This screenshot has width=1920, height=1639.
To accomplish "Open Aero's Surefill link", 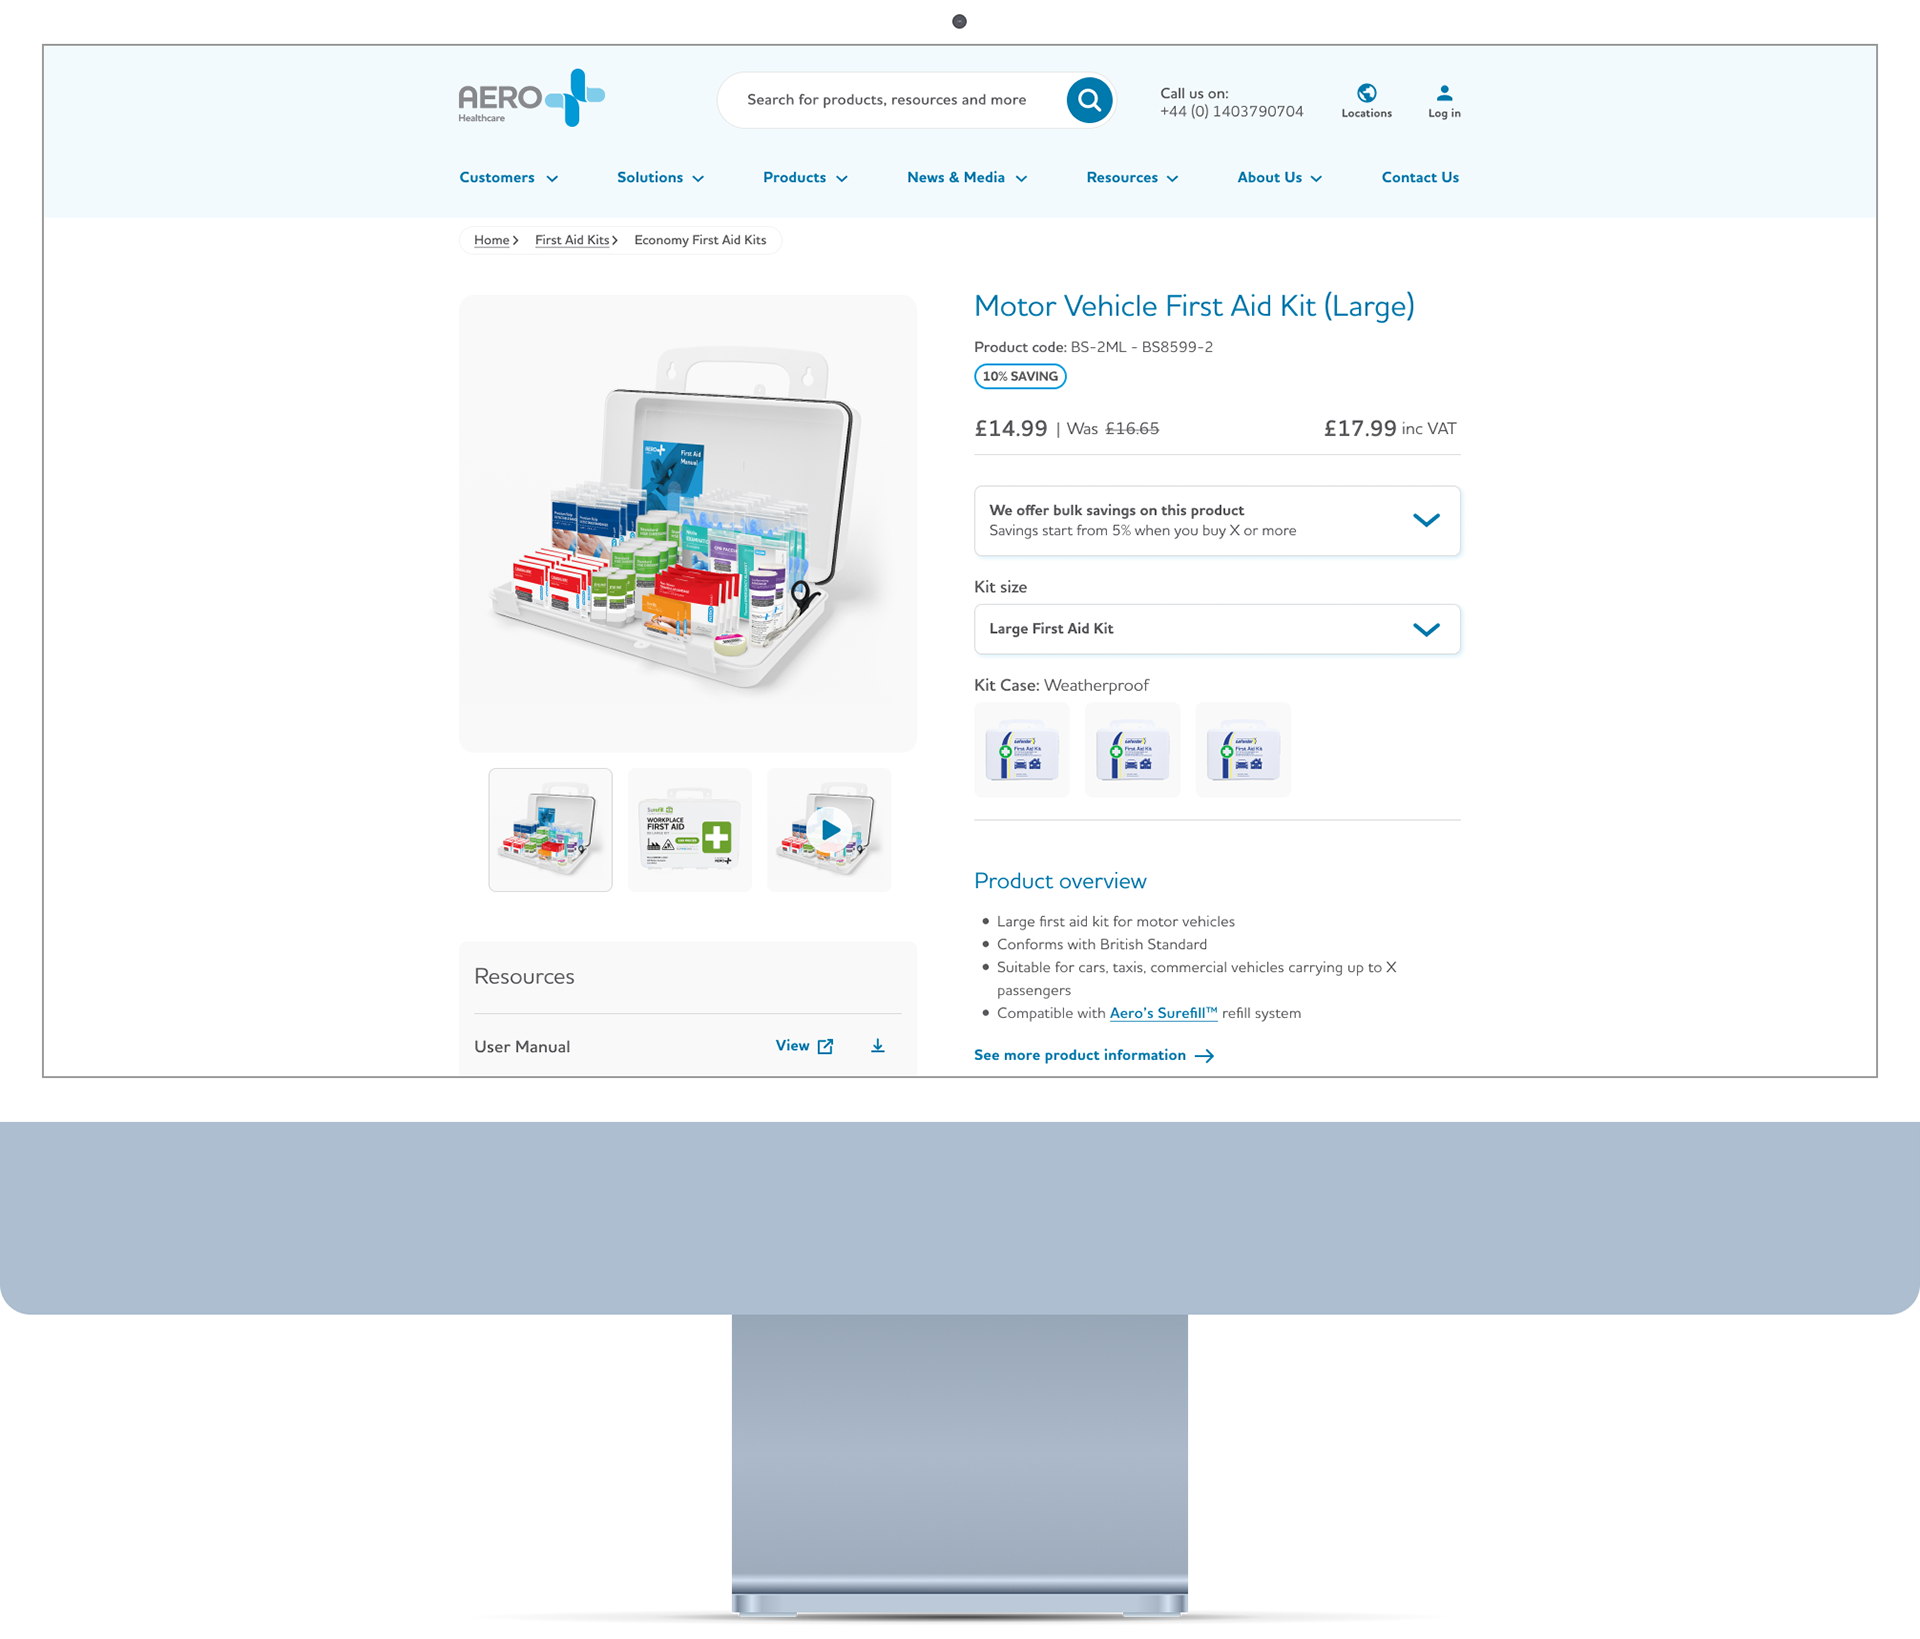I will pyautogui.click(x=1163, y=1013).
